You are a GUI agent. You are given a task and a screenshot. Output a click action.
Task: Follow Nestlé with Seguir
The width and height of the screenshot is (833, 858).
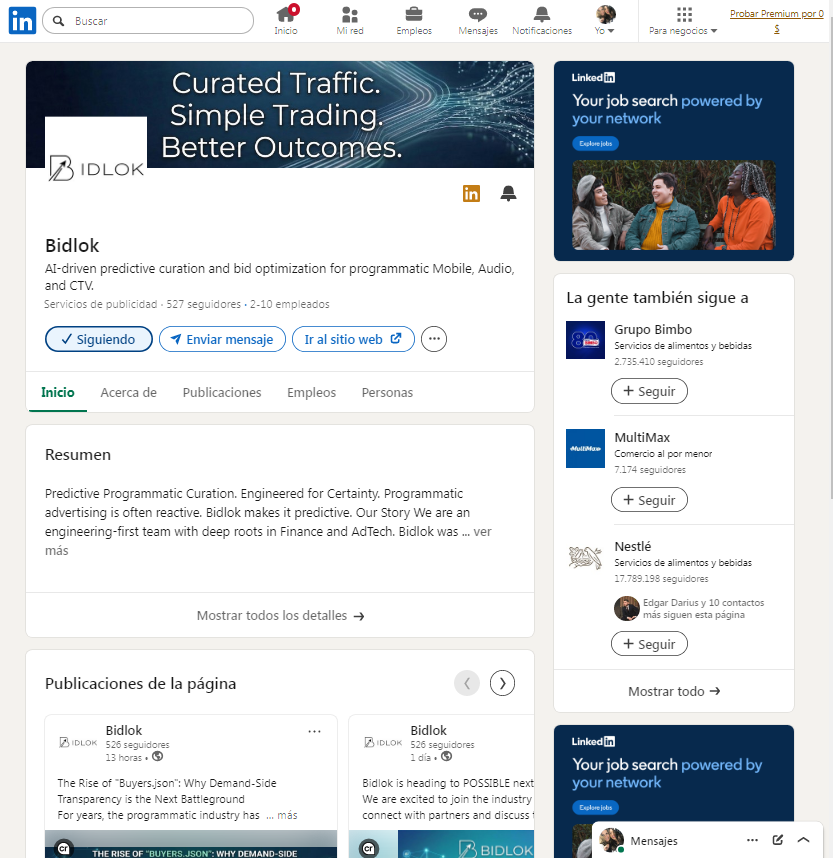[x=649, y=644]
